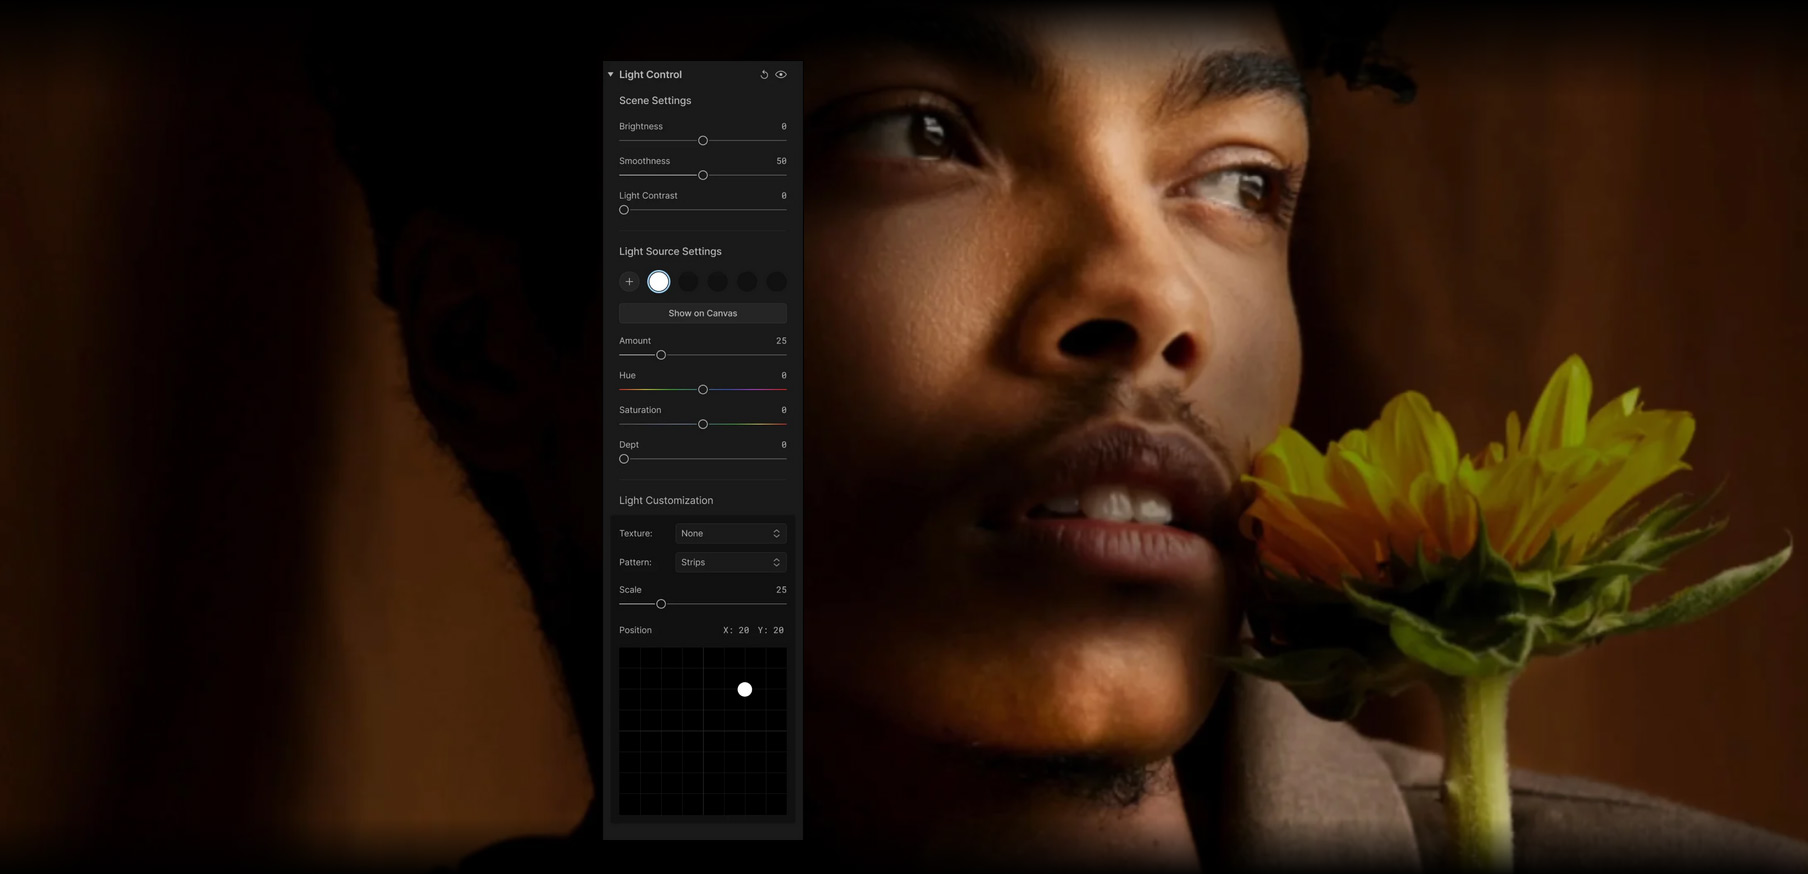Reset the Light Control settings
The width and height of the screenshot is (1808, 874).
coord(764,75)
